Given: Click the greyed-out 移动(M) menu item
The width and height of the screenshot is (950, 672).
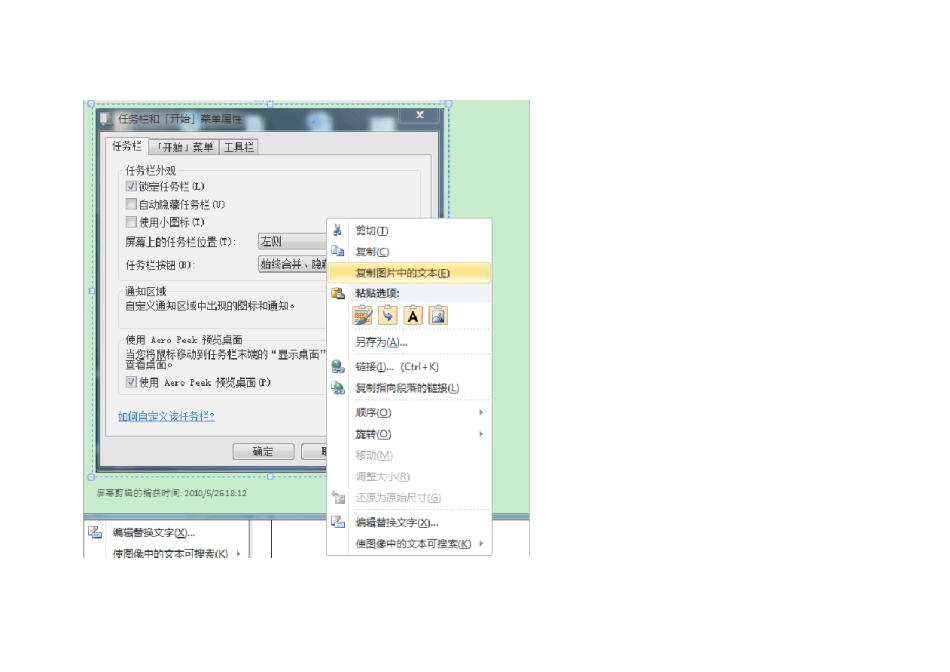Looking at the screenshot, I should coord(374,455).
